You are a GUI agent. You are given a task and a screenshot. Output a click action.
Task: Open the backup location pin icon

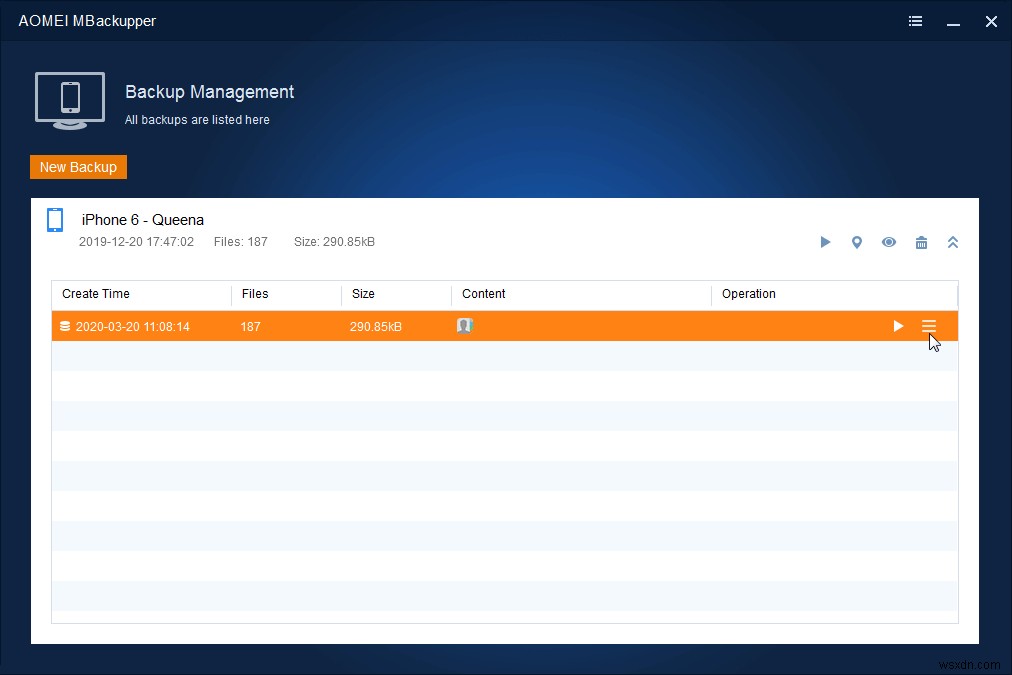(857, 242)
